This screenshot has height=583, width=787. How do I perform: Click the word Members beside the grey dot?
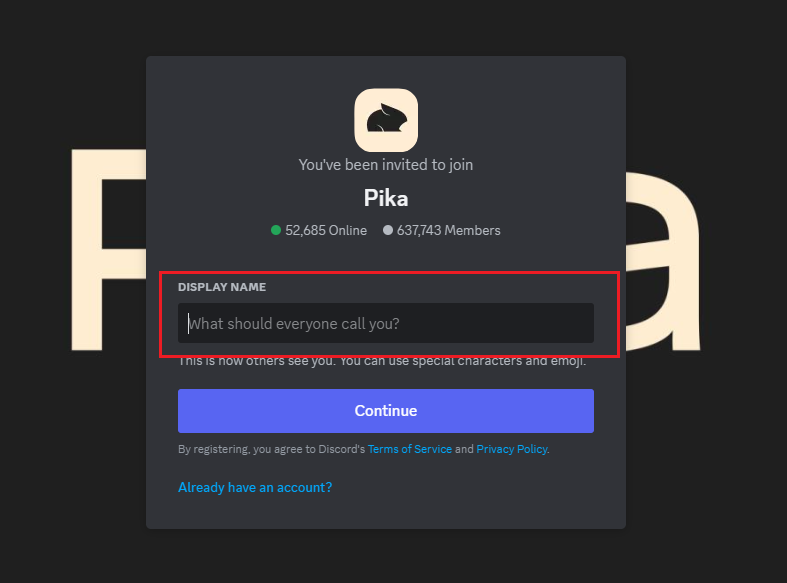tap(472, 230)
